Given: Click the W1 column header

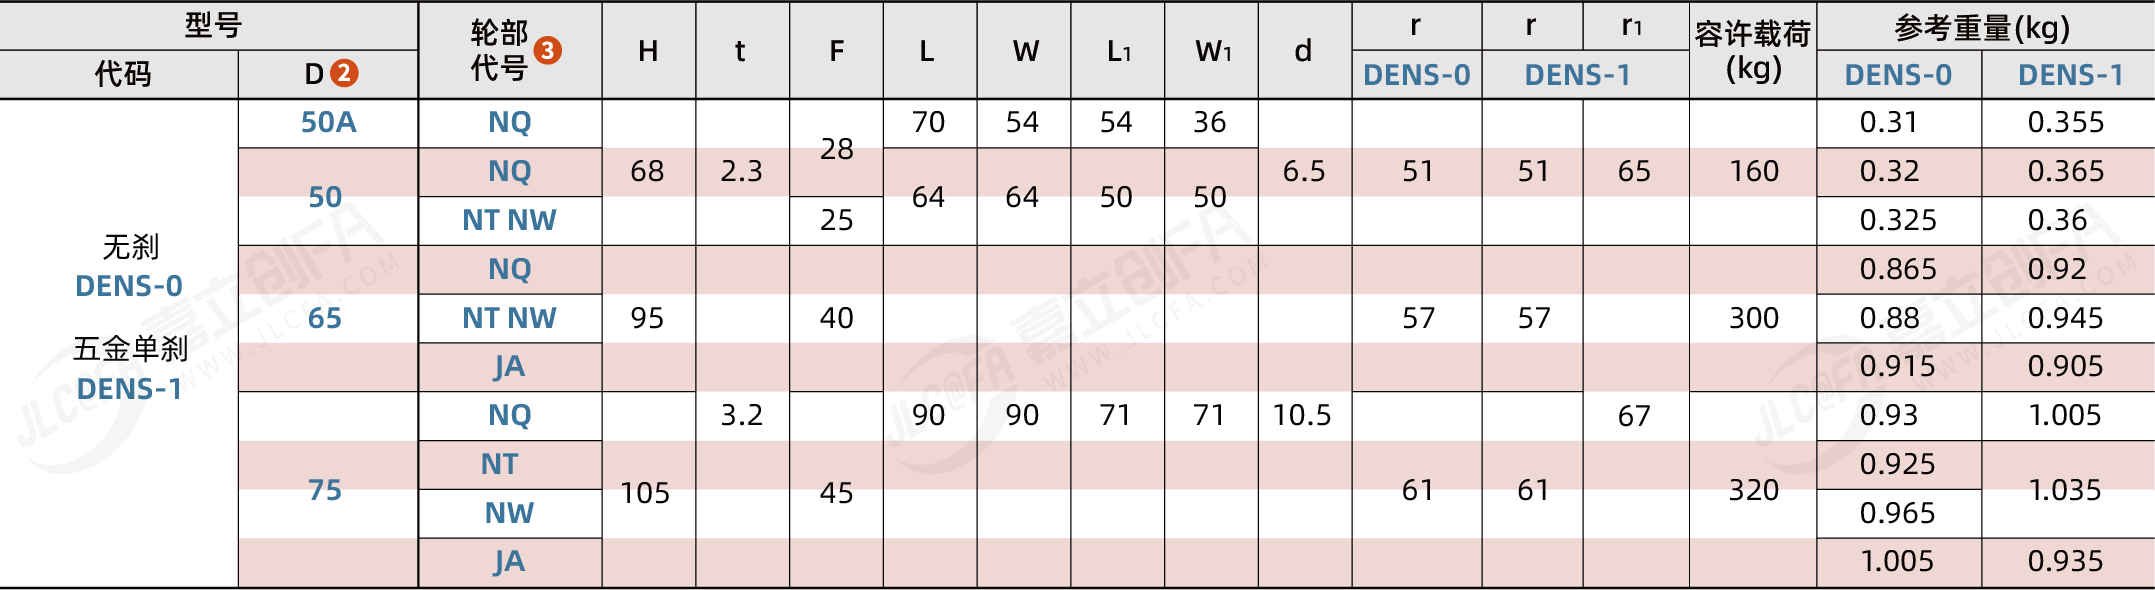Looking at the screenshot, I should tap(1212, 51).
